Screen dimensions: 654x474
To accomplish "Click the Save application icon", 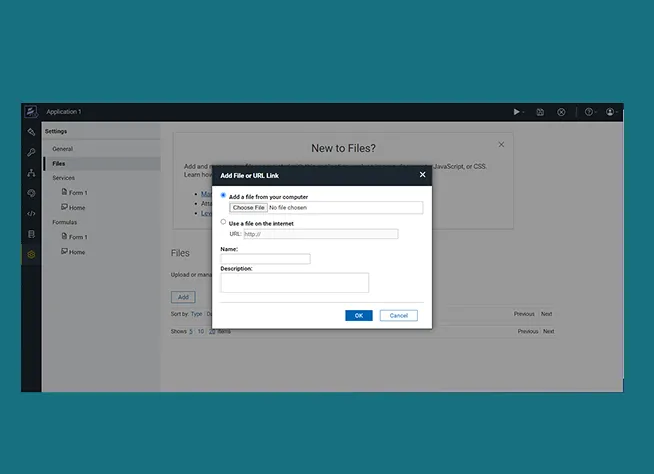I will (x=540, y=112).
